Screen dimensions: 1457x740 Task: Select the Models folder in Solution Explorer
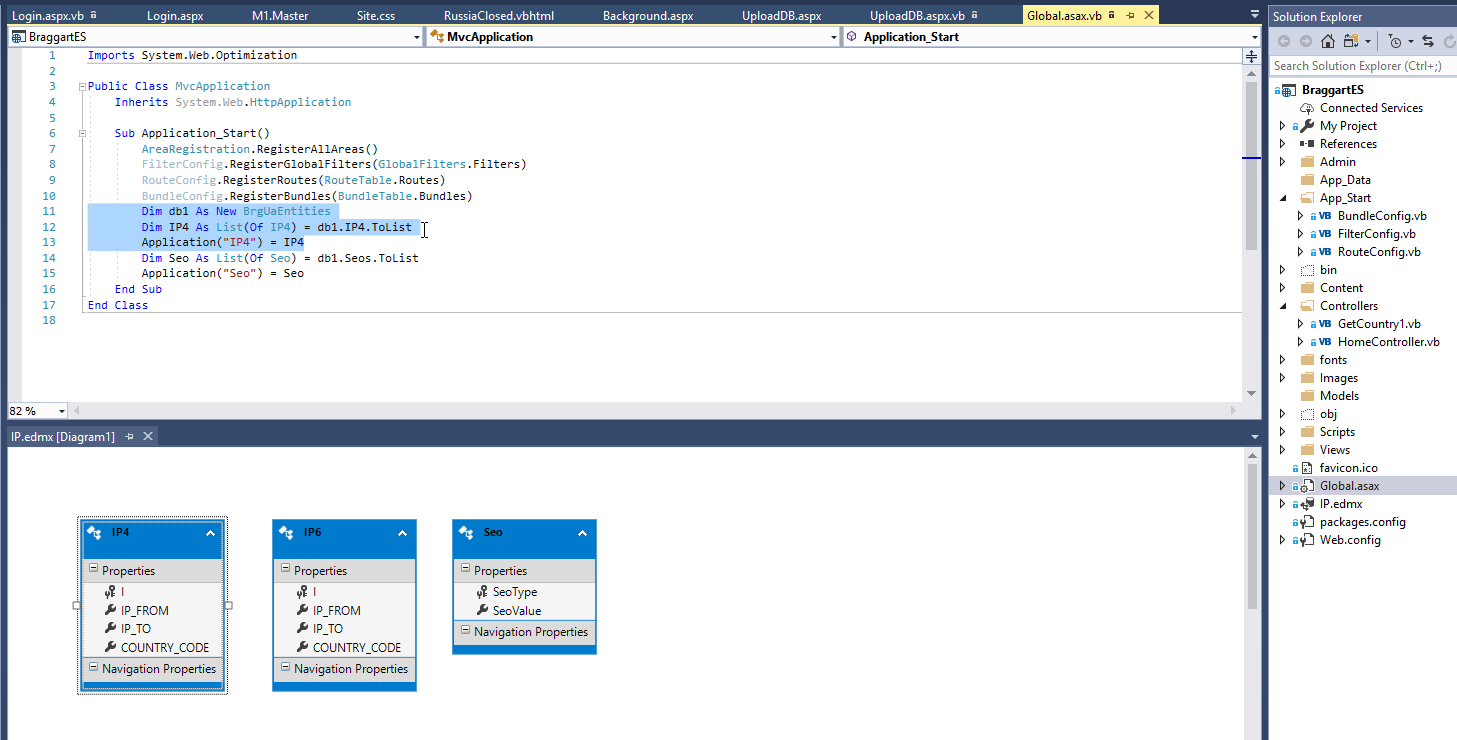click(1339, 396)
